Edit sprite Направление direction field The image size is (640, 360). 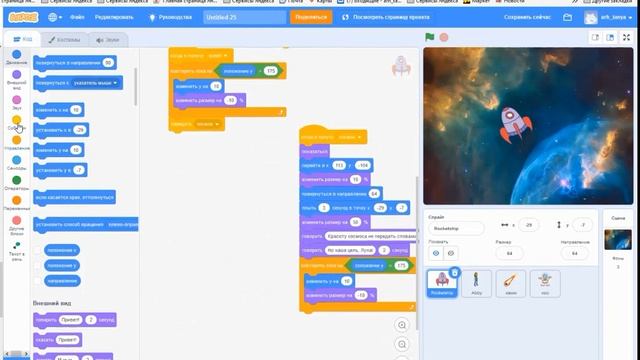575,253
